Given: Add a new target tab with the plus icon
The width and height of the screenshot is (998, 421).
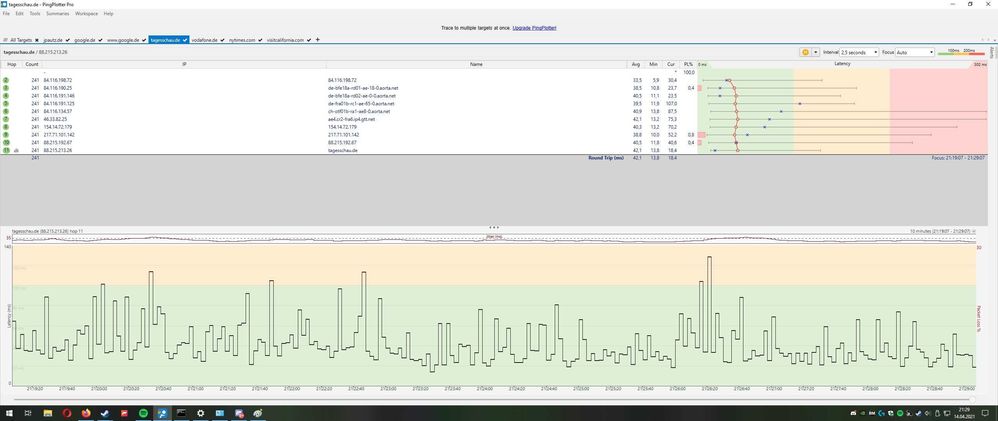Looking at the screenshot, I should point(318,39).
